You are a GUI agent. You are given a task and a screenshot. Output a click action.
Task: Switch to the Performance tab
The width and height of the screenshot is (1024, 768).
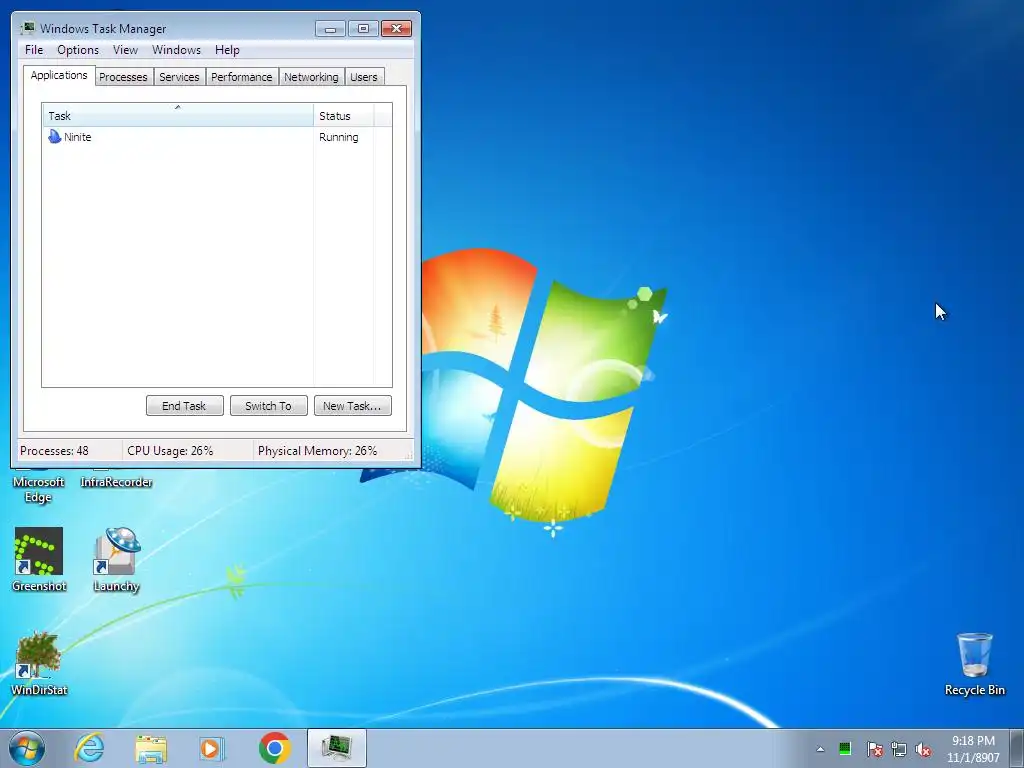tap(242, 77)
